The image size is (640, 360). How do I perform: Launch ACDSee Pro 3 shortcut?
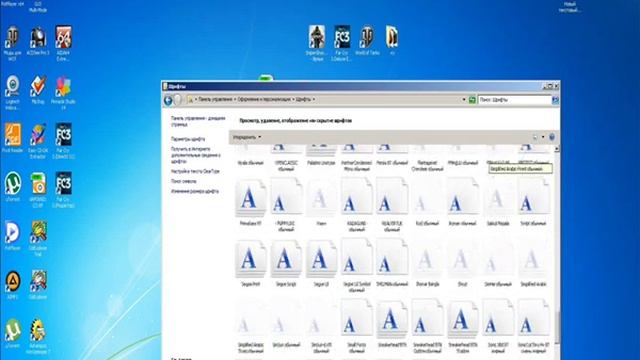click(38, 41)
